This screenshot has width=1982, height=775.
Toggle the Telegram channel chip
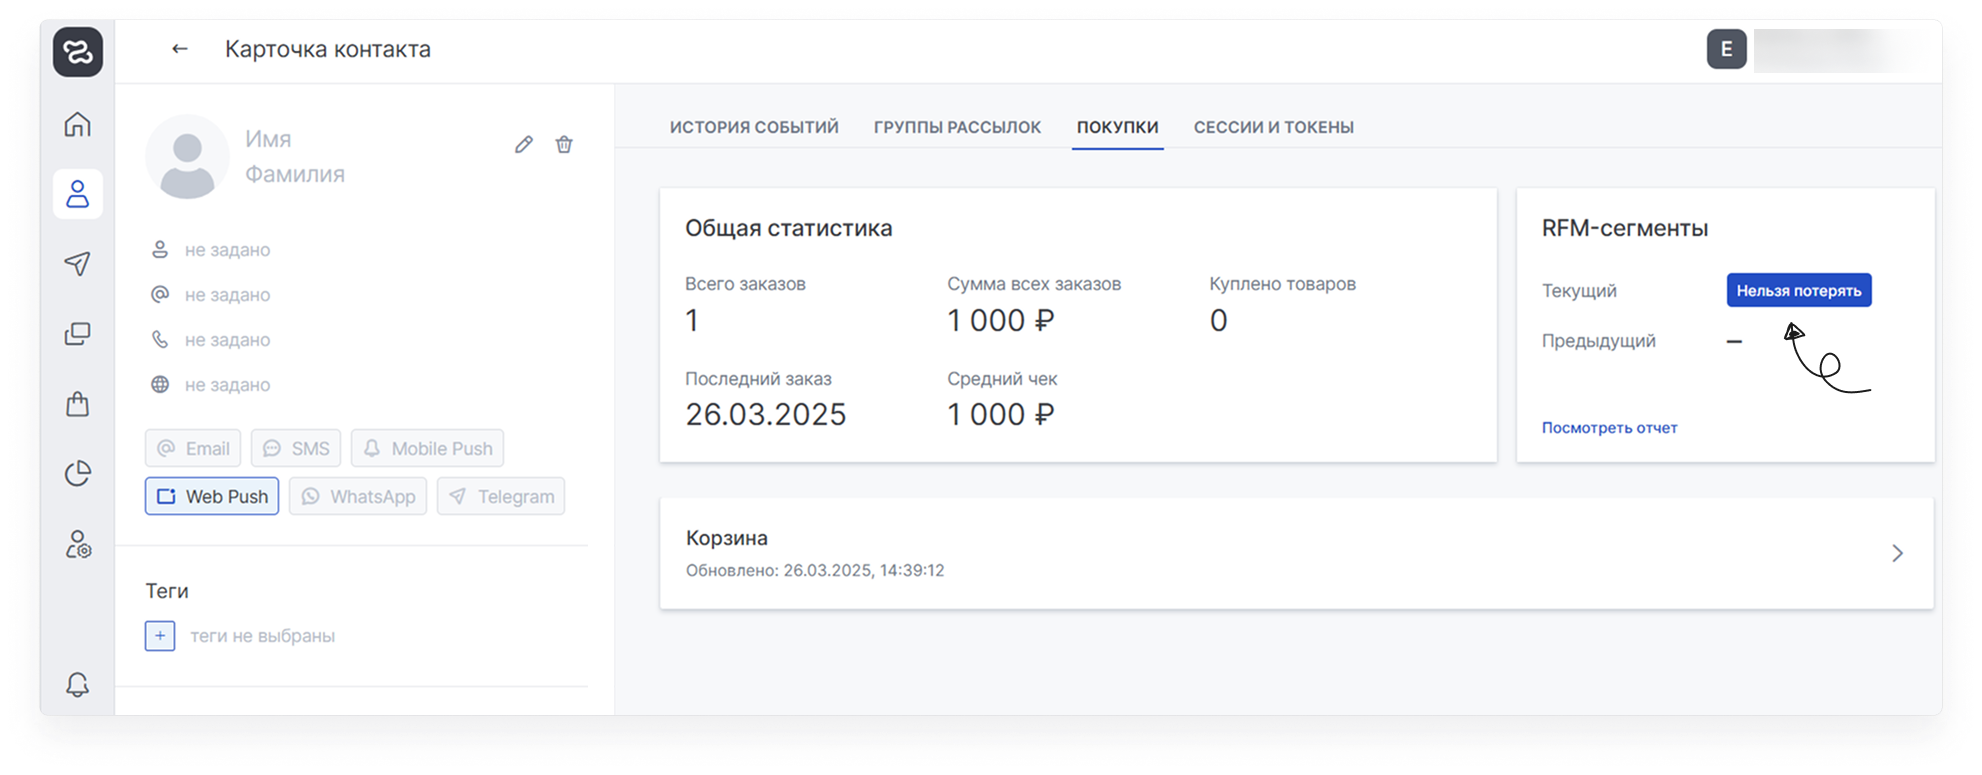tap(501, 497)
